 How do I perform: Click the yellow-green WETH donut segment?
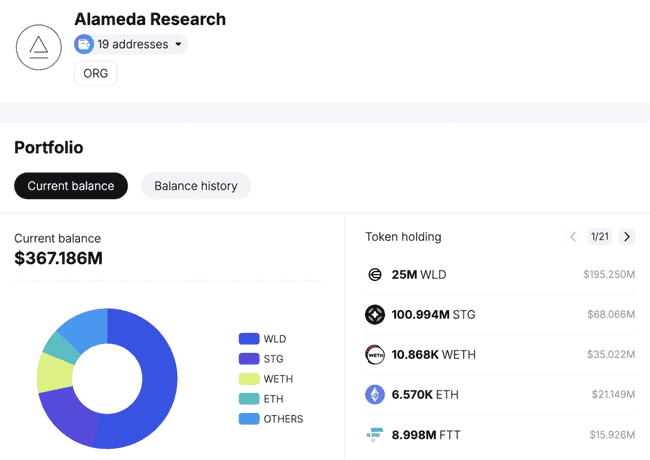point(54,373)
